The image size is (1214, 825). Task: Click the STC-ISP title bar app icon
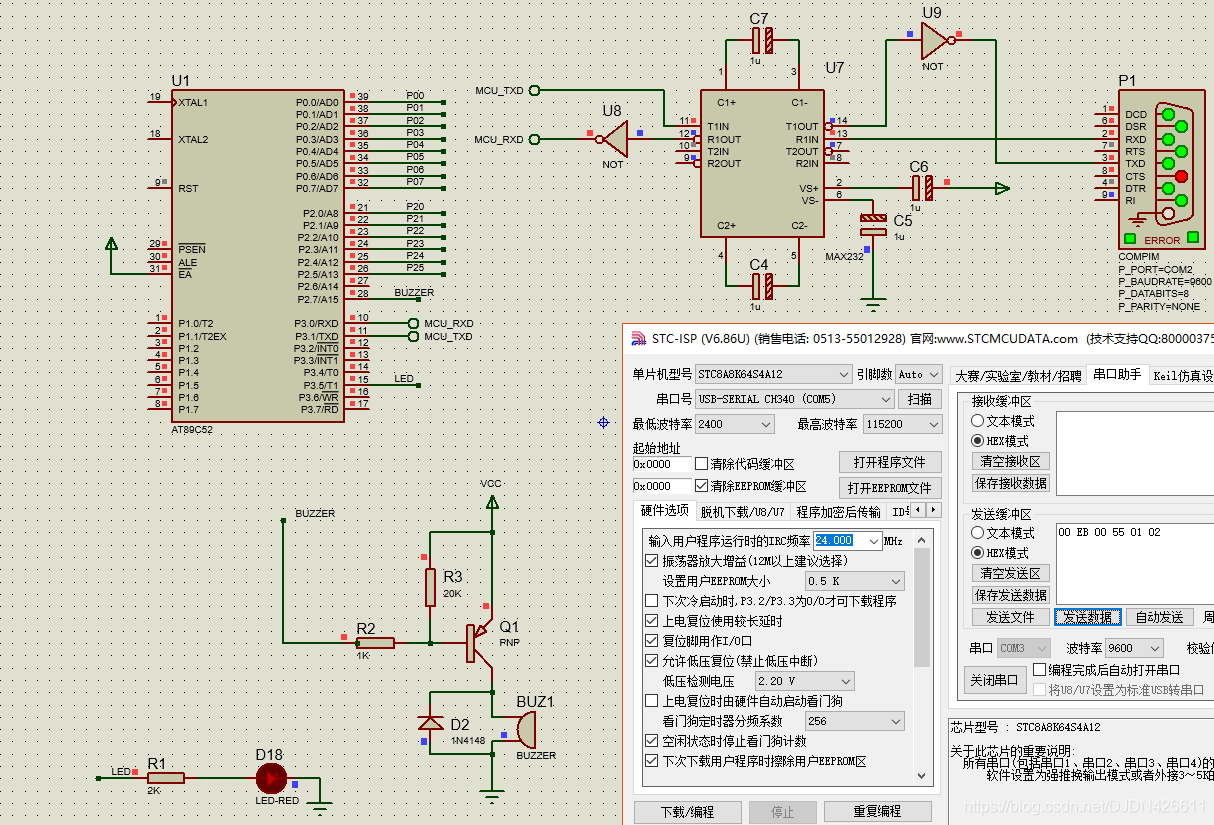[x=638, y=338]
